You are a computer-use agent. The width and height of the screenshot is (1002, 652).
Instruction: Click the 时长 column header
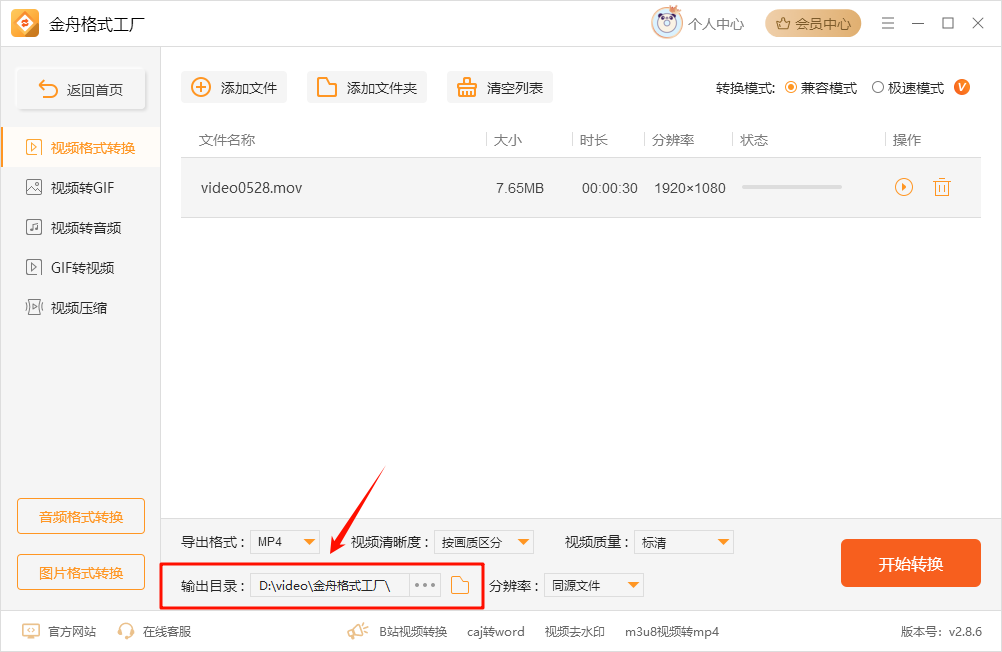594,140
